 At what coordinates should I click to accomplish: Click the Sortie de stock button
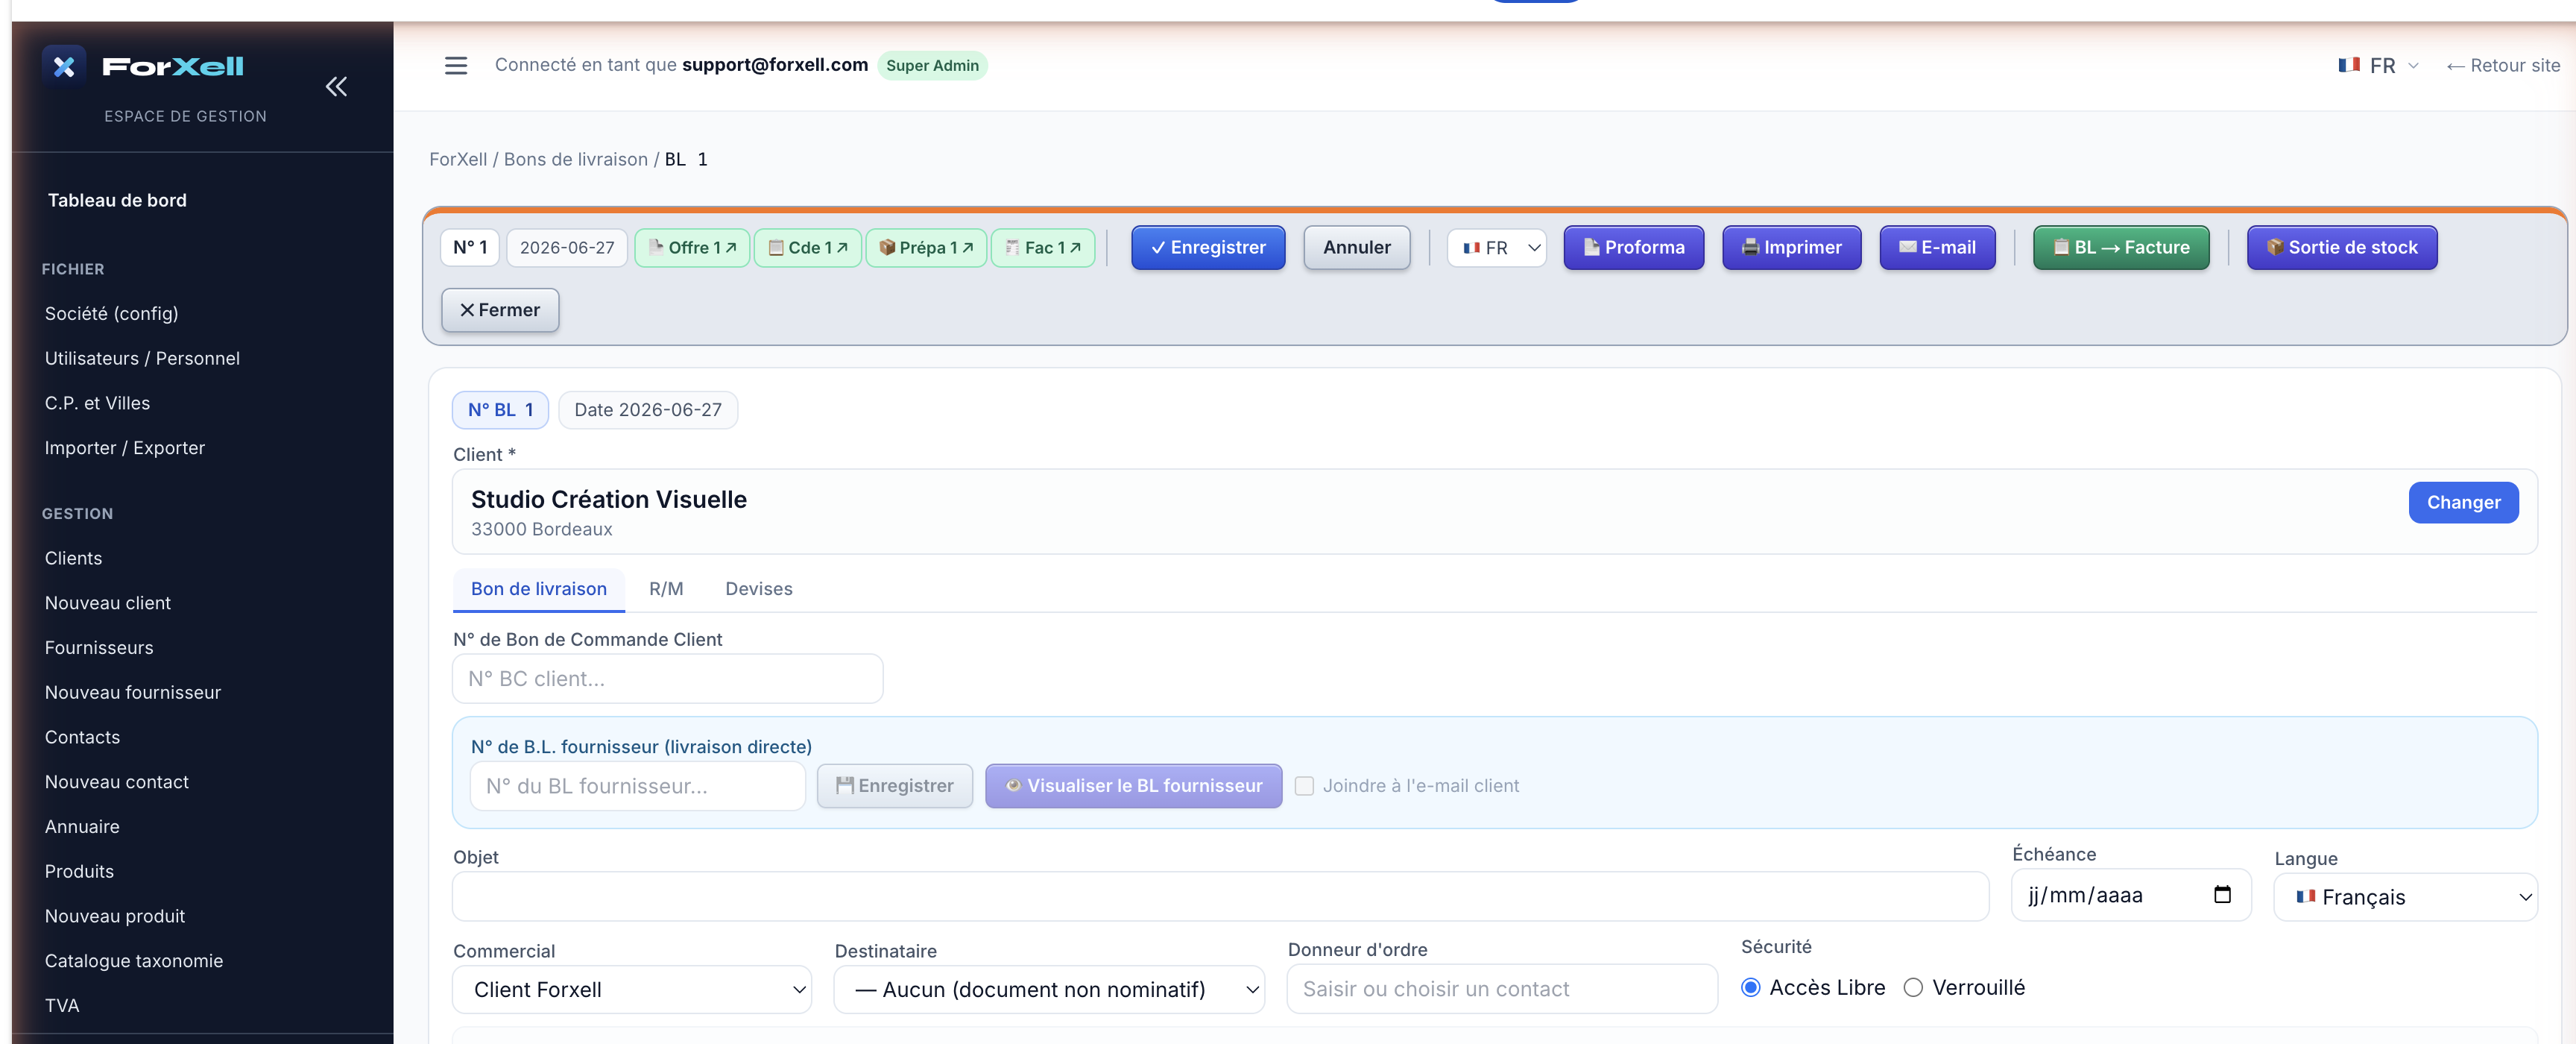[x=2342, y=248]
